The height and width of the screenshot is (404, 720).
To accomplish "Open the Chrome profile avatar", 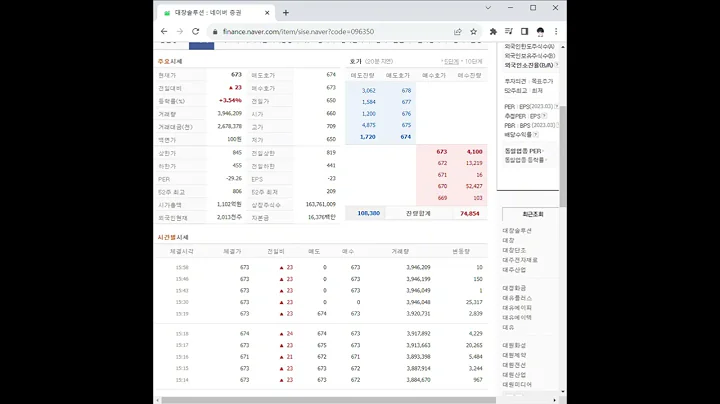I will coord(540,31).
